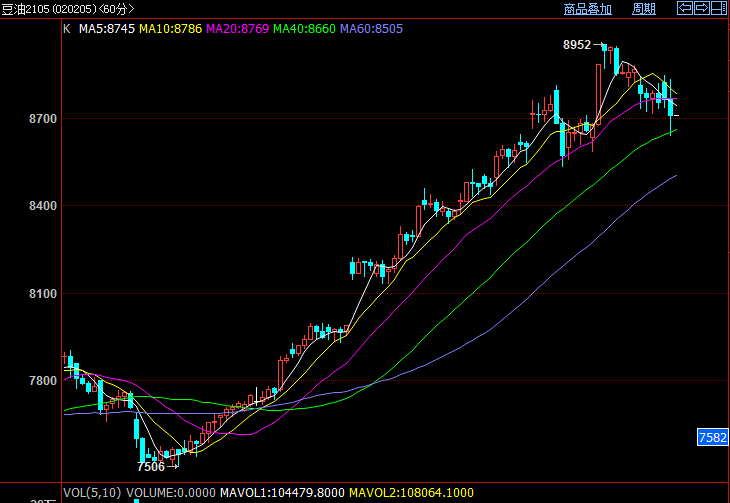Click the MAVOL2:108064.1000 value
This screenshot has height=503, width=730.
[411, 493]
